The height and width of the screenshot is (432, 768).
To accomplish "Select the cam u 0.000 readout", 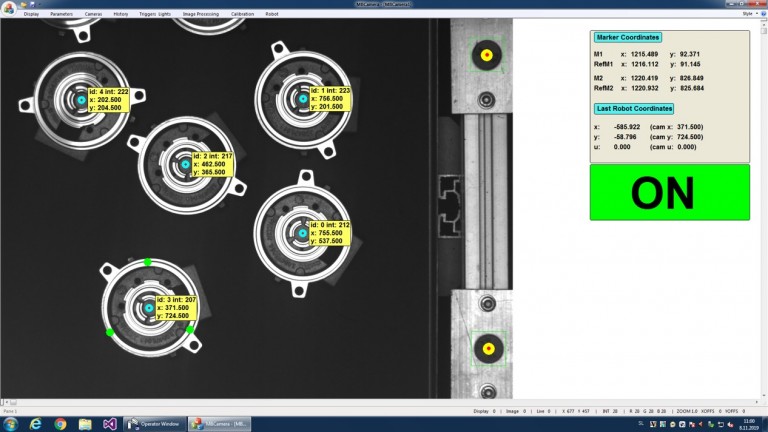I will tap(673, 147).
